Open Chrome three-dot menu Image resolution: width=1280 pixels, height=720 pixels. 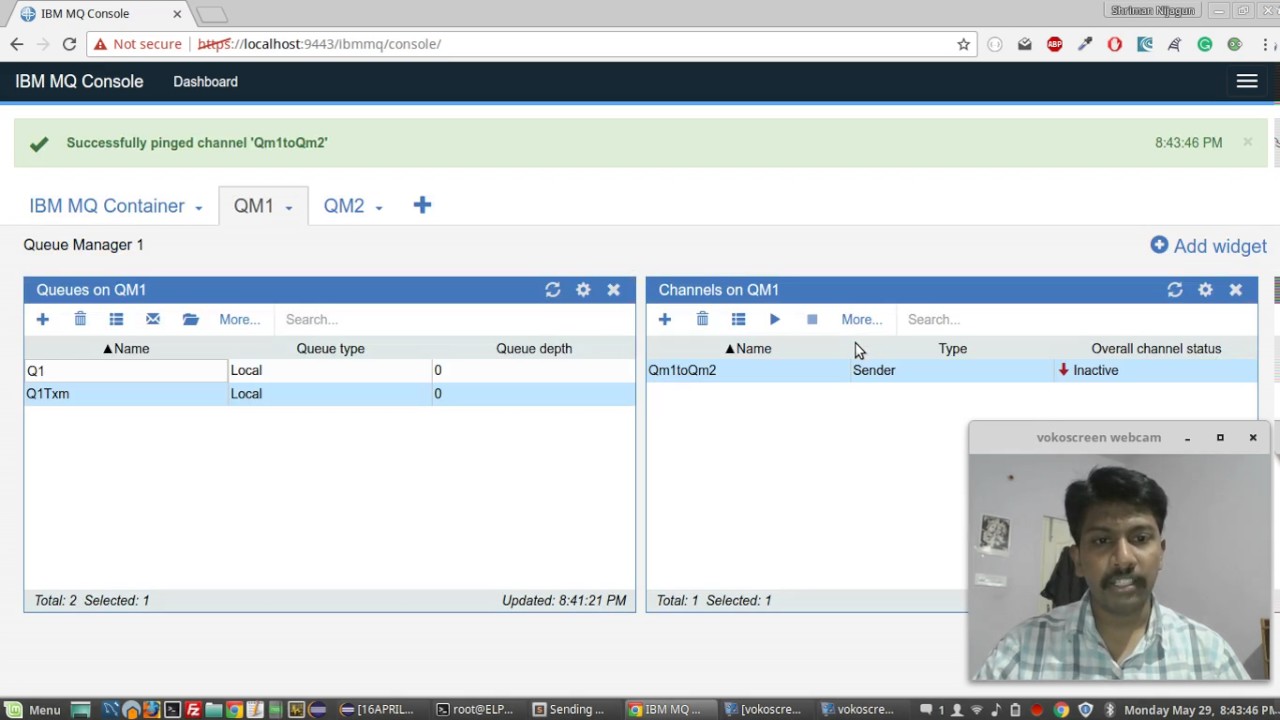tap(1267, 44)
